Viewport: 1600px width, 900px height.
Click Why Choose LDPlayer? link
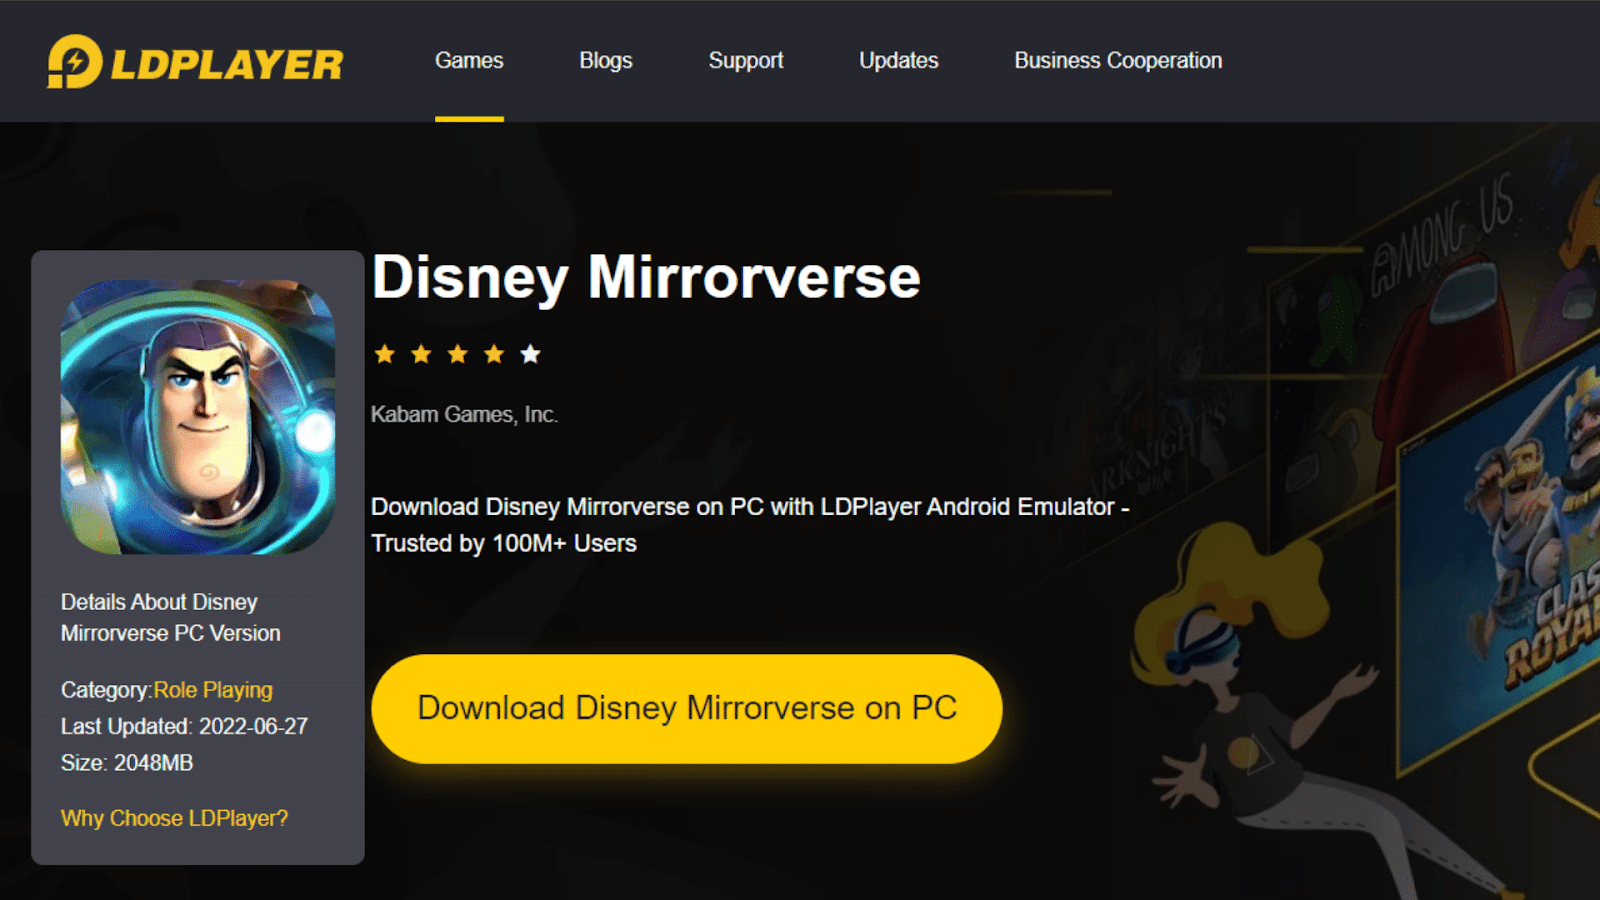click(x=174, y=818)
